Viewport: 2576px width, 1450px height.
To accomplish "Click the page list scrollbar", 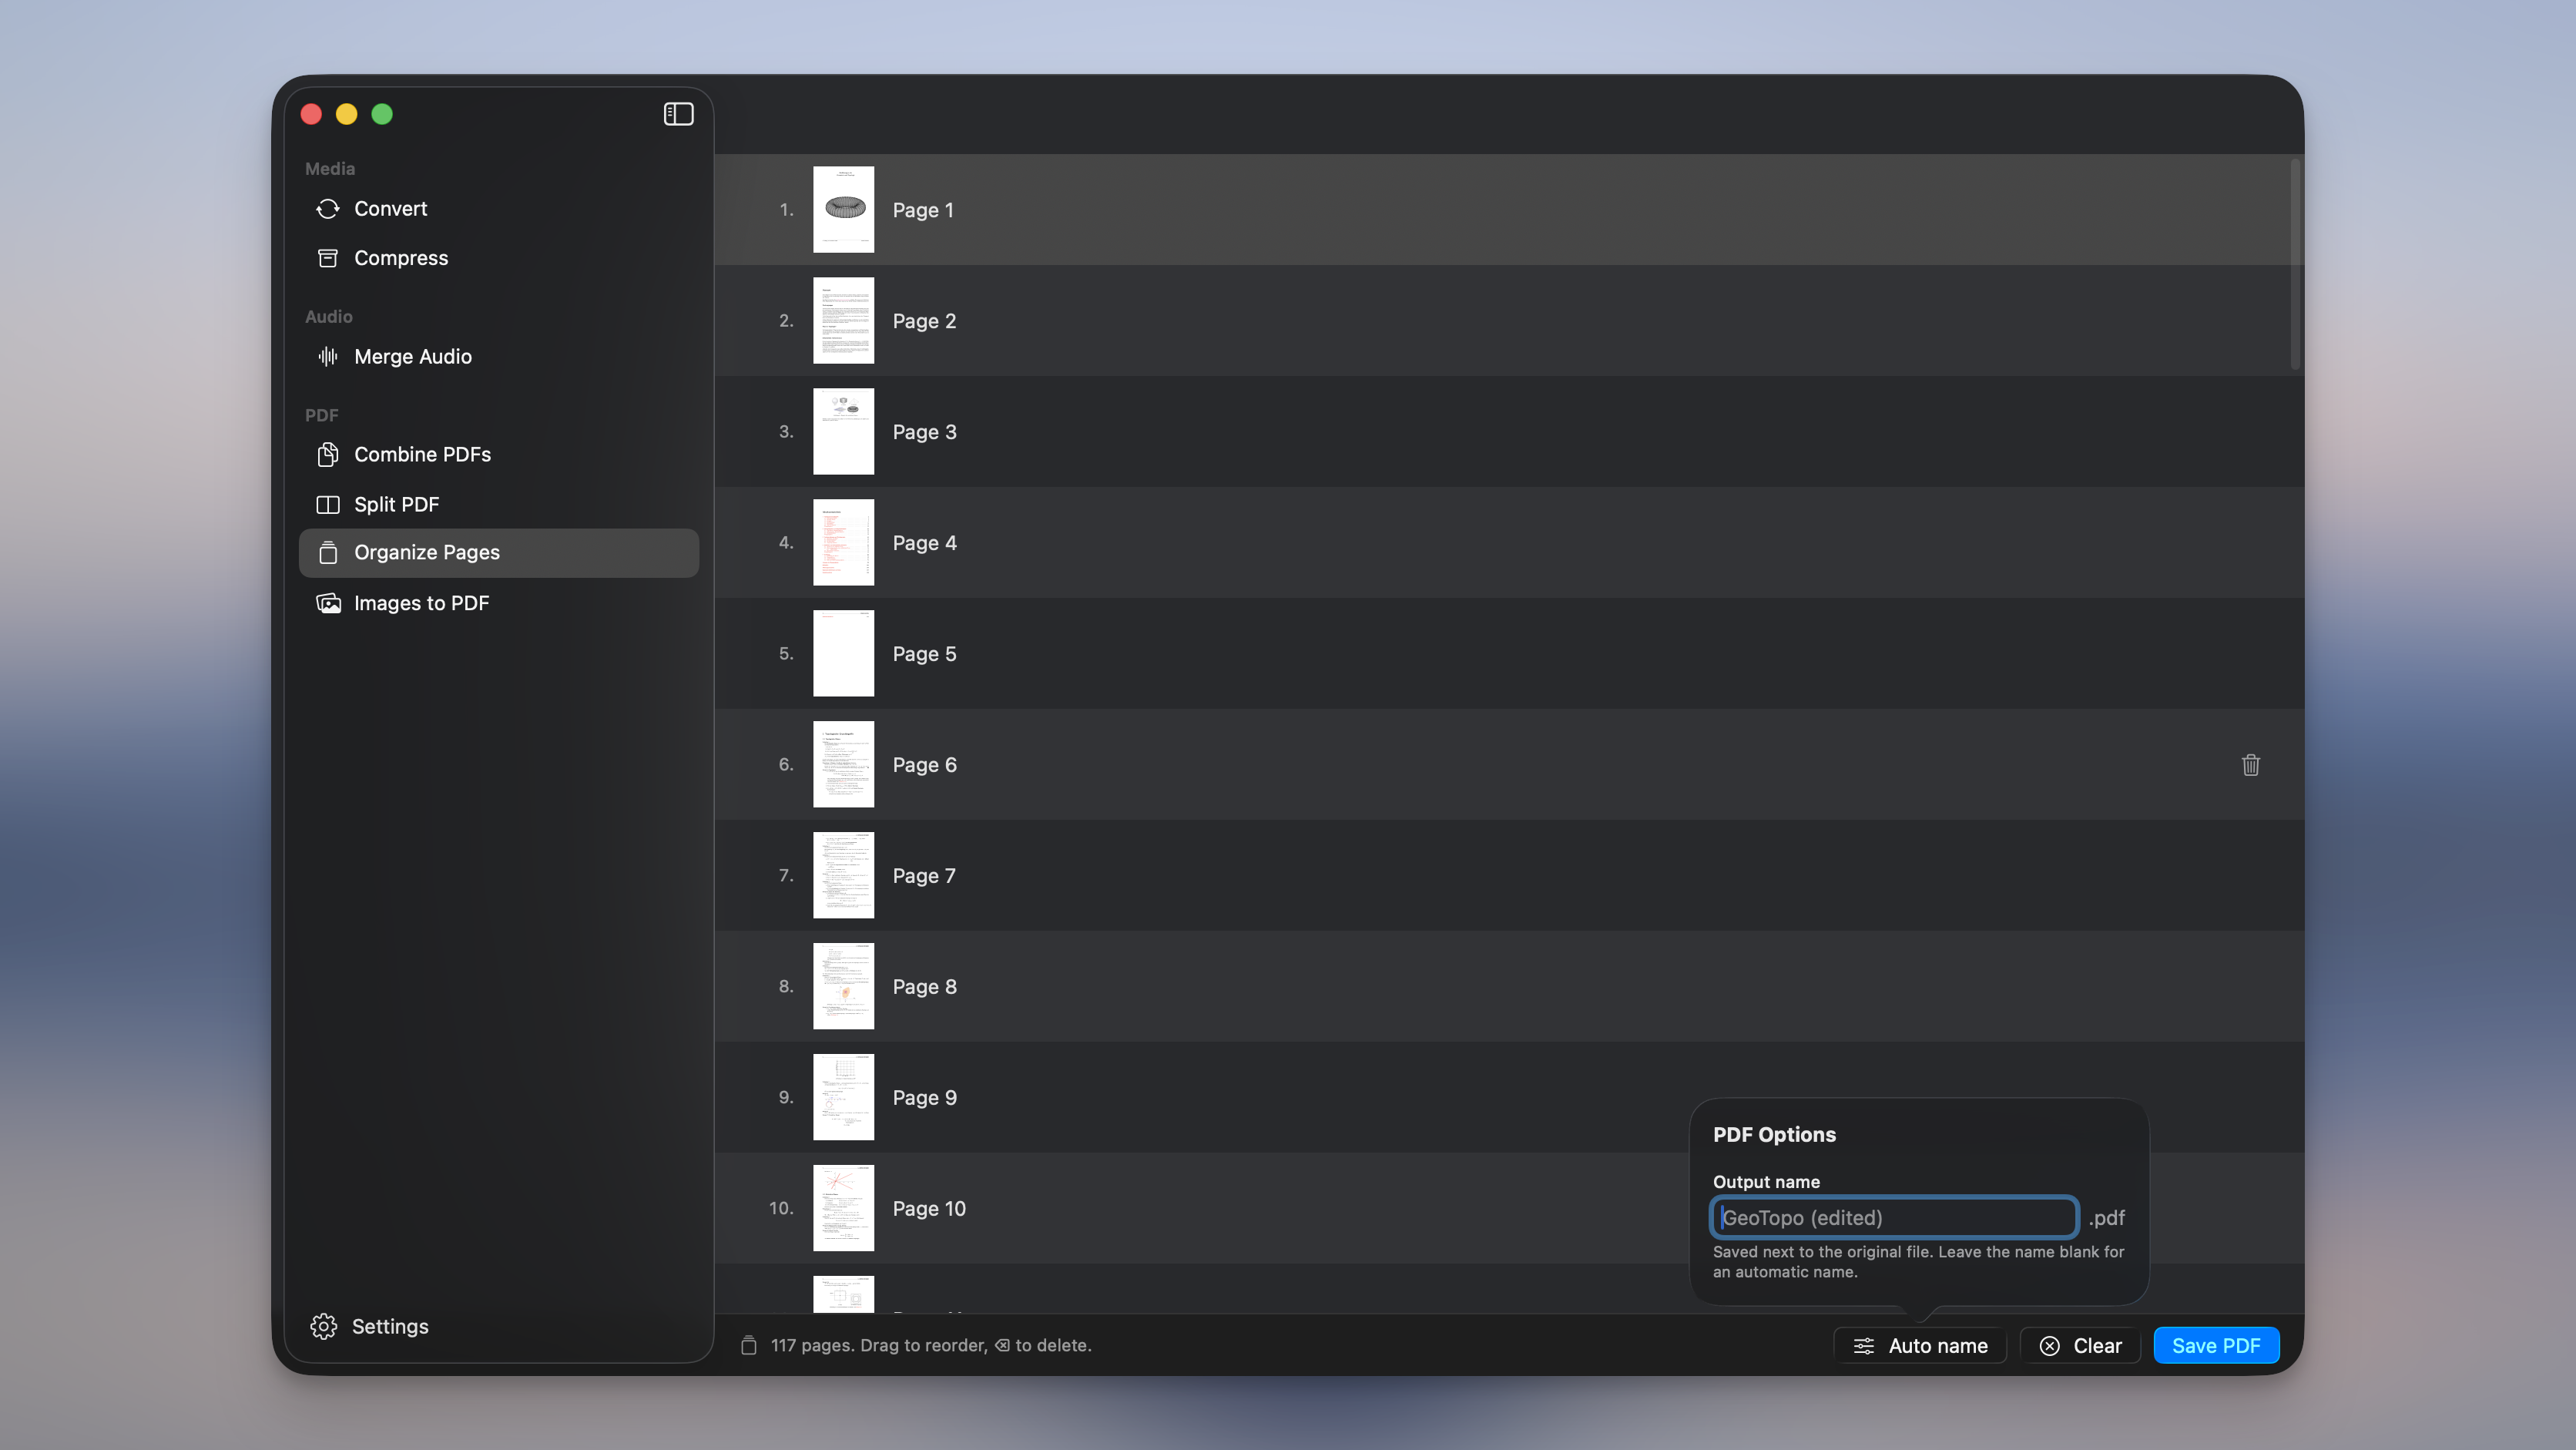I will (x=2295, y=264).
